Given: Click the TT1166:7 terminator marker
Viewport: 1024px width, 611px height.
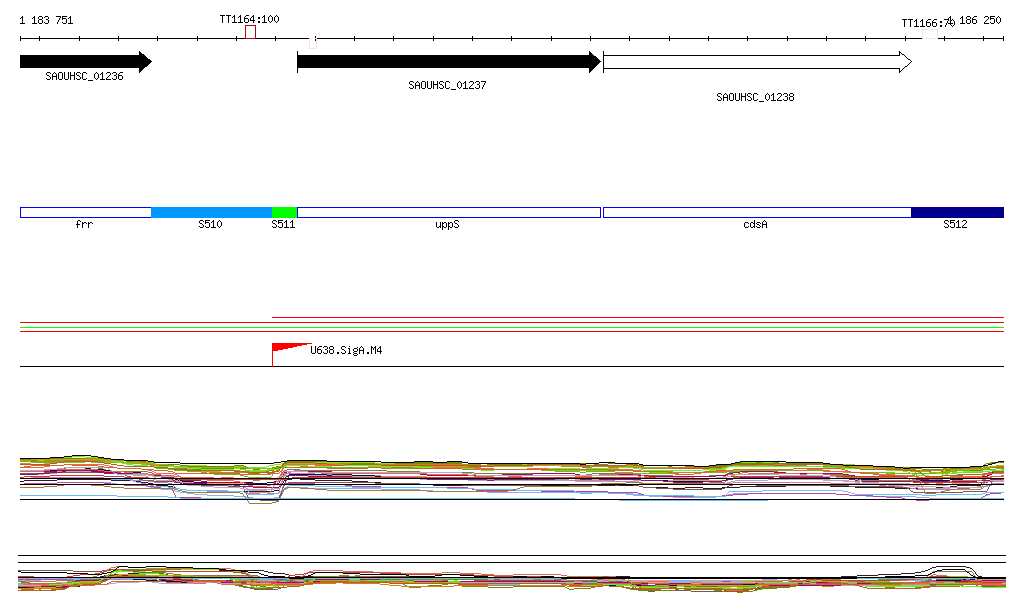Looking at the screenshot, I should 930,35.
